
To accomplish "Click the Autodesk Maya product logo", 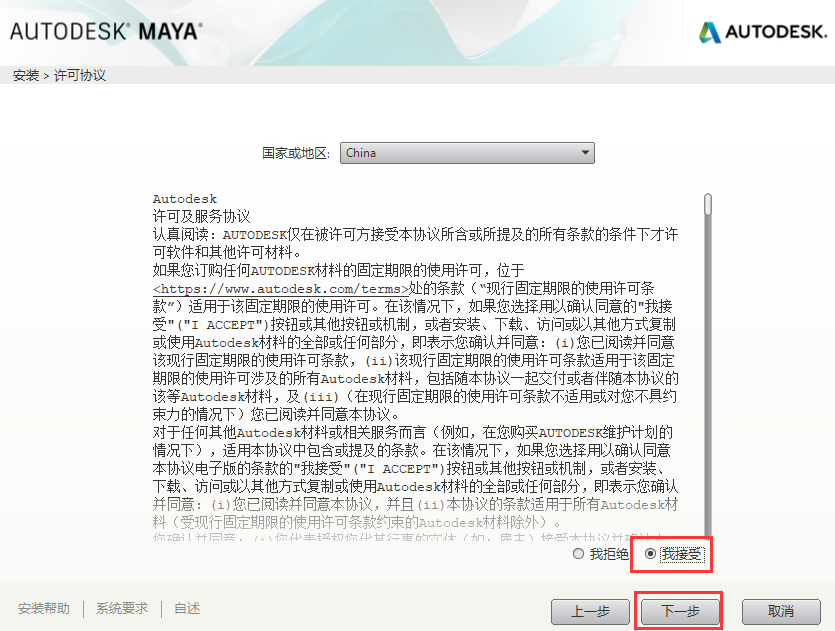I will pyautogui.click(x=107, y=31).
